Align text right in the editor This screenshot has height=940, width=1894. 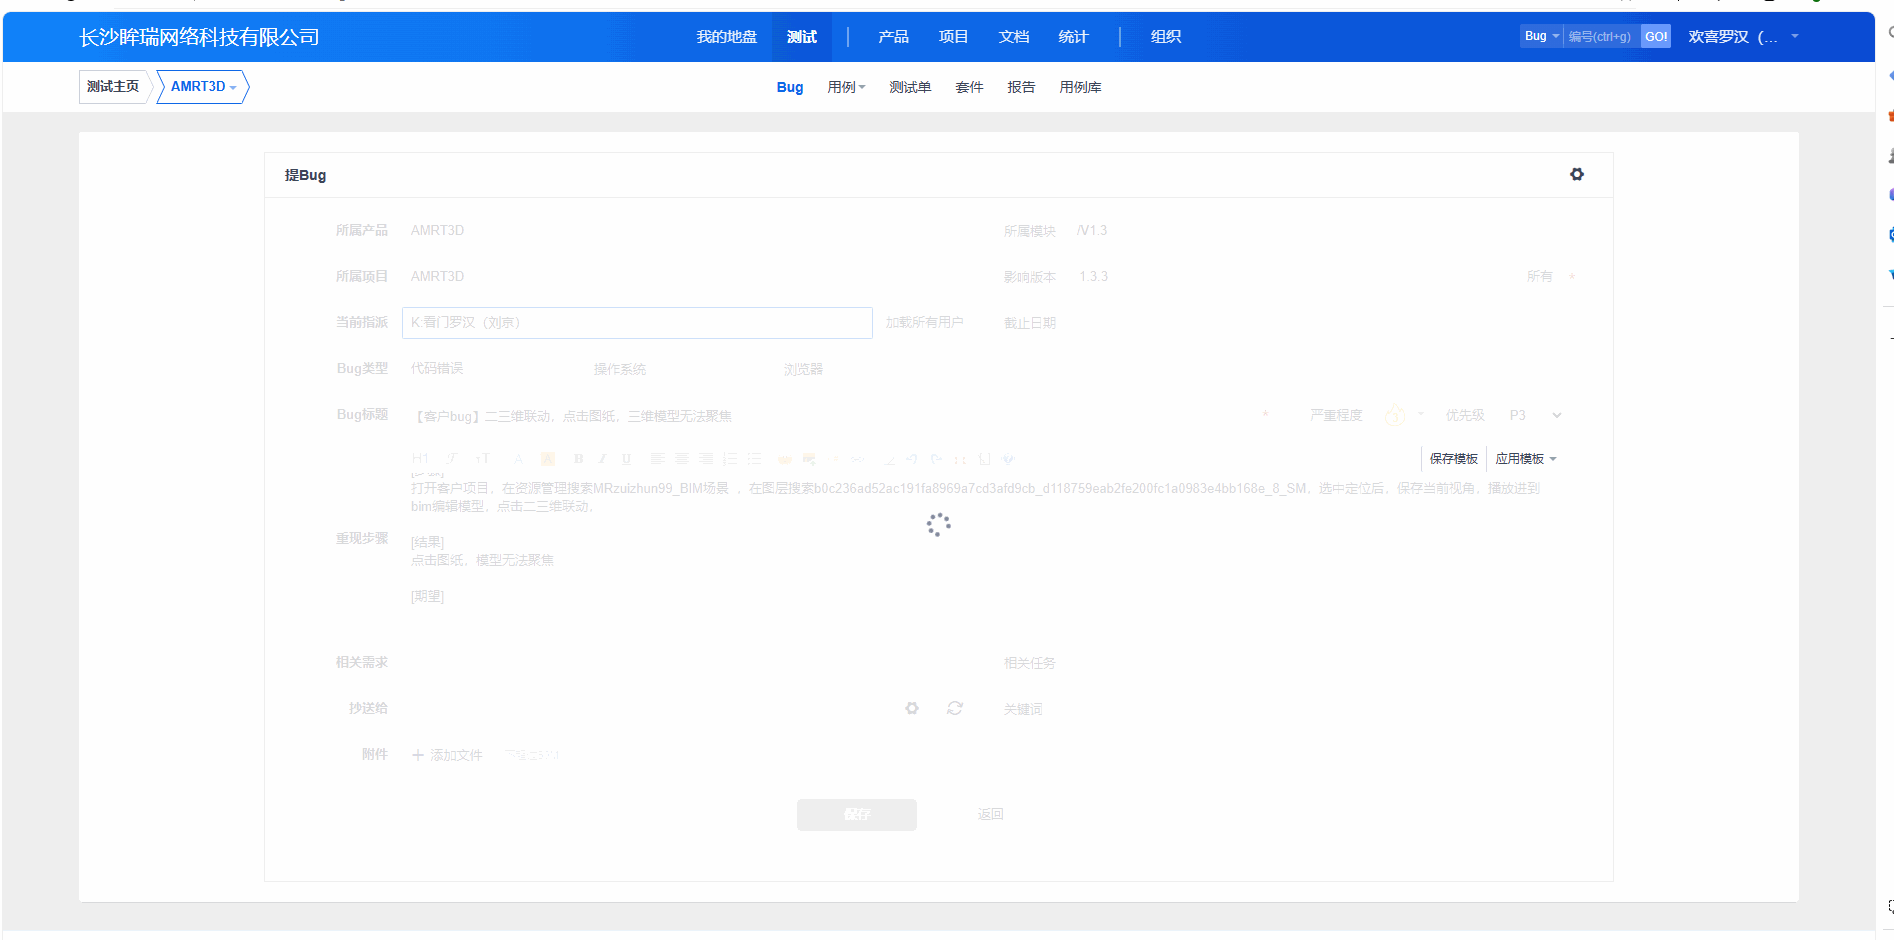(x=706, y=459)
